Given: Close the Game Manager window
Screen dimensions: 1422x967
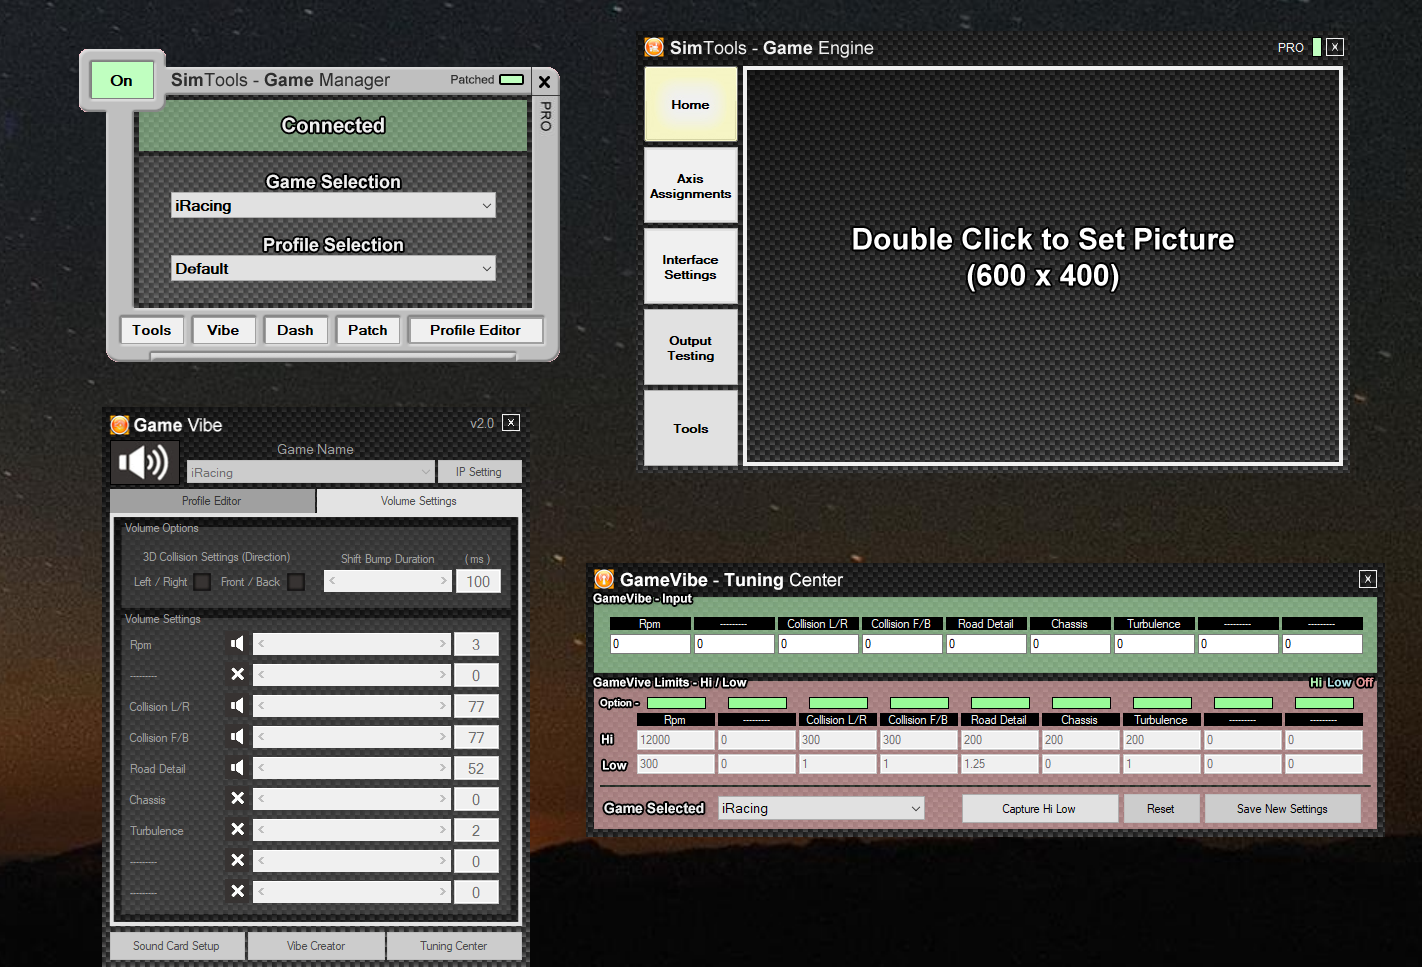Looking at the screenshot, I should pyautogui.click(x=545, y=82).
